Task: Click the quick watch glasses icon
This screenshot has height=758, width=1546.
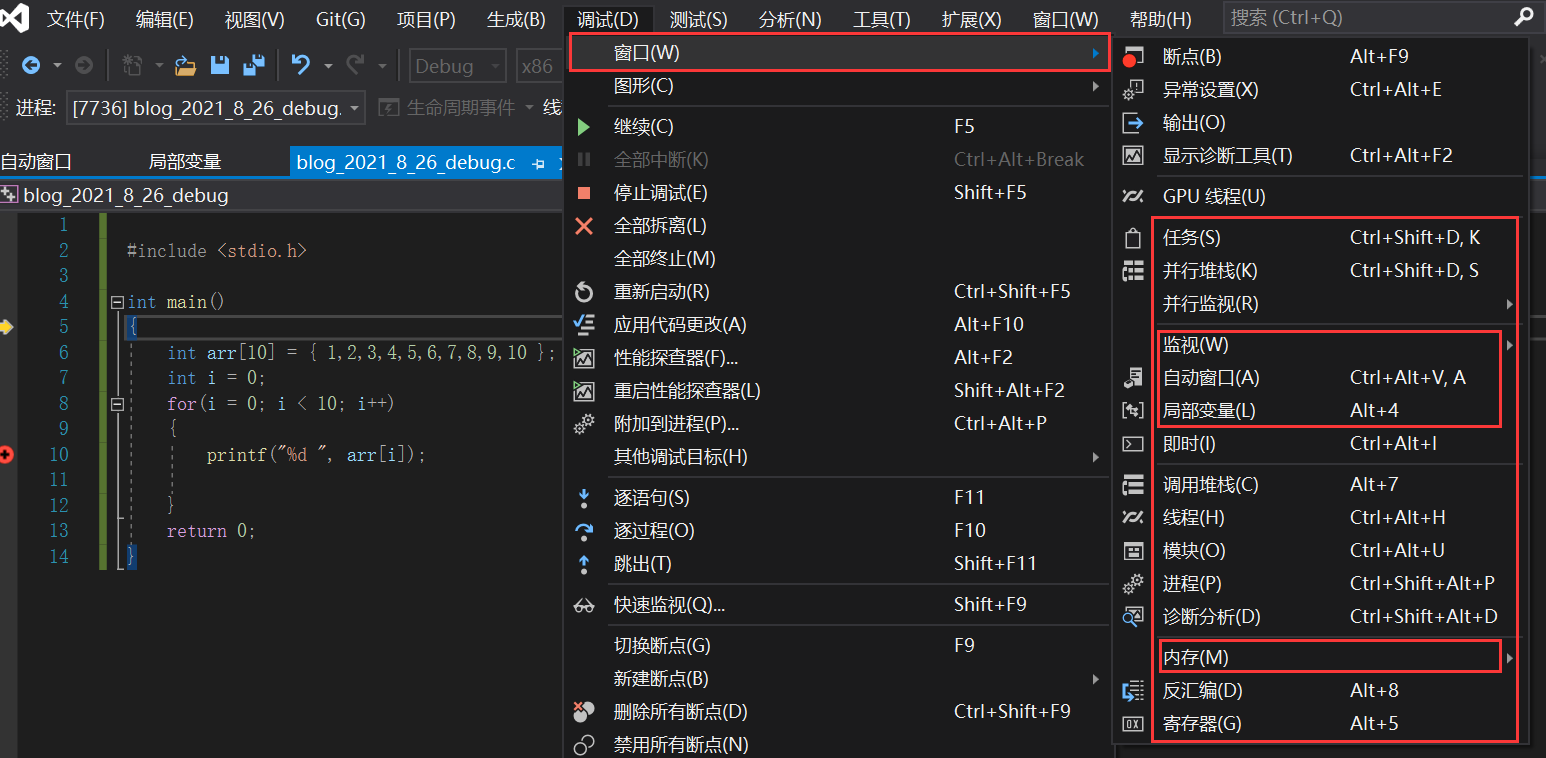Action: [x=584, y=605]
